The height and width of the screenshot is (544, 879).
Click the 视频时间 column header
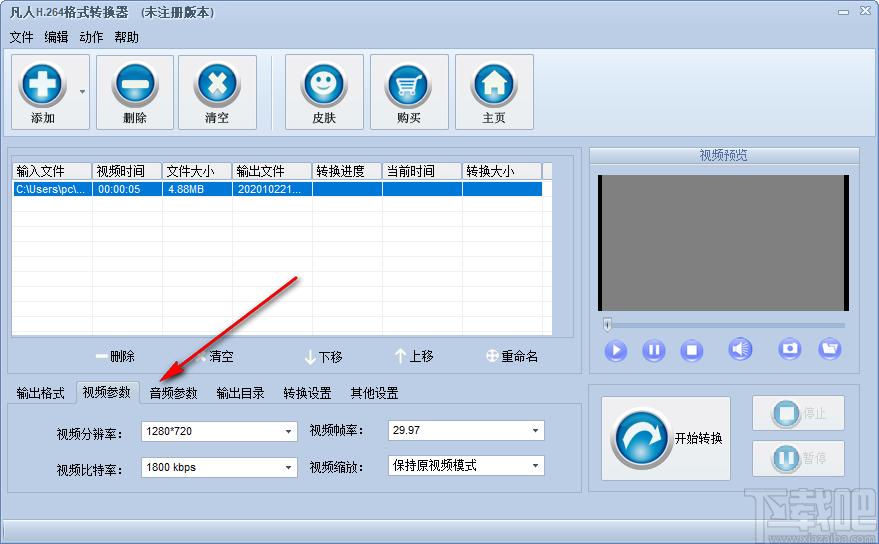[x=127, y=171]
